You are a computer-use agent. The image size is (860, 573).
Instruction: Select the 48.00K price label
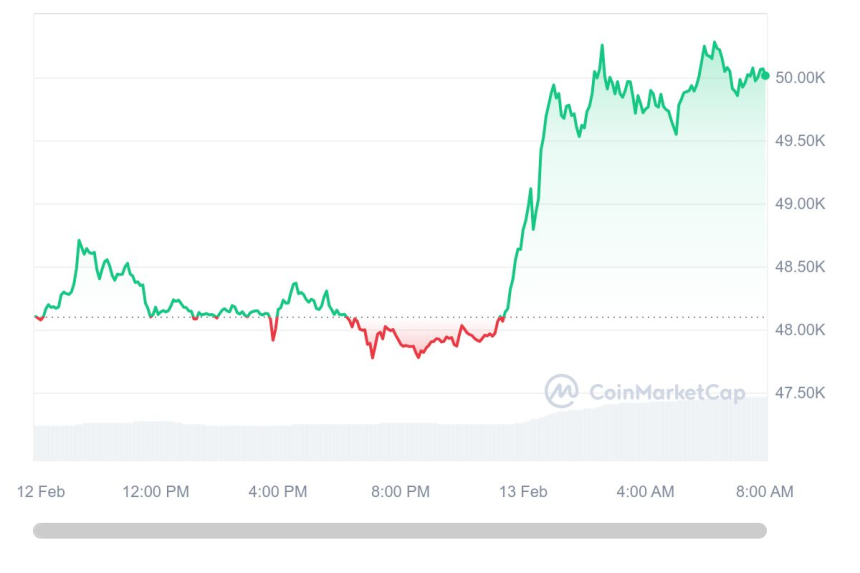point(800,330)
